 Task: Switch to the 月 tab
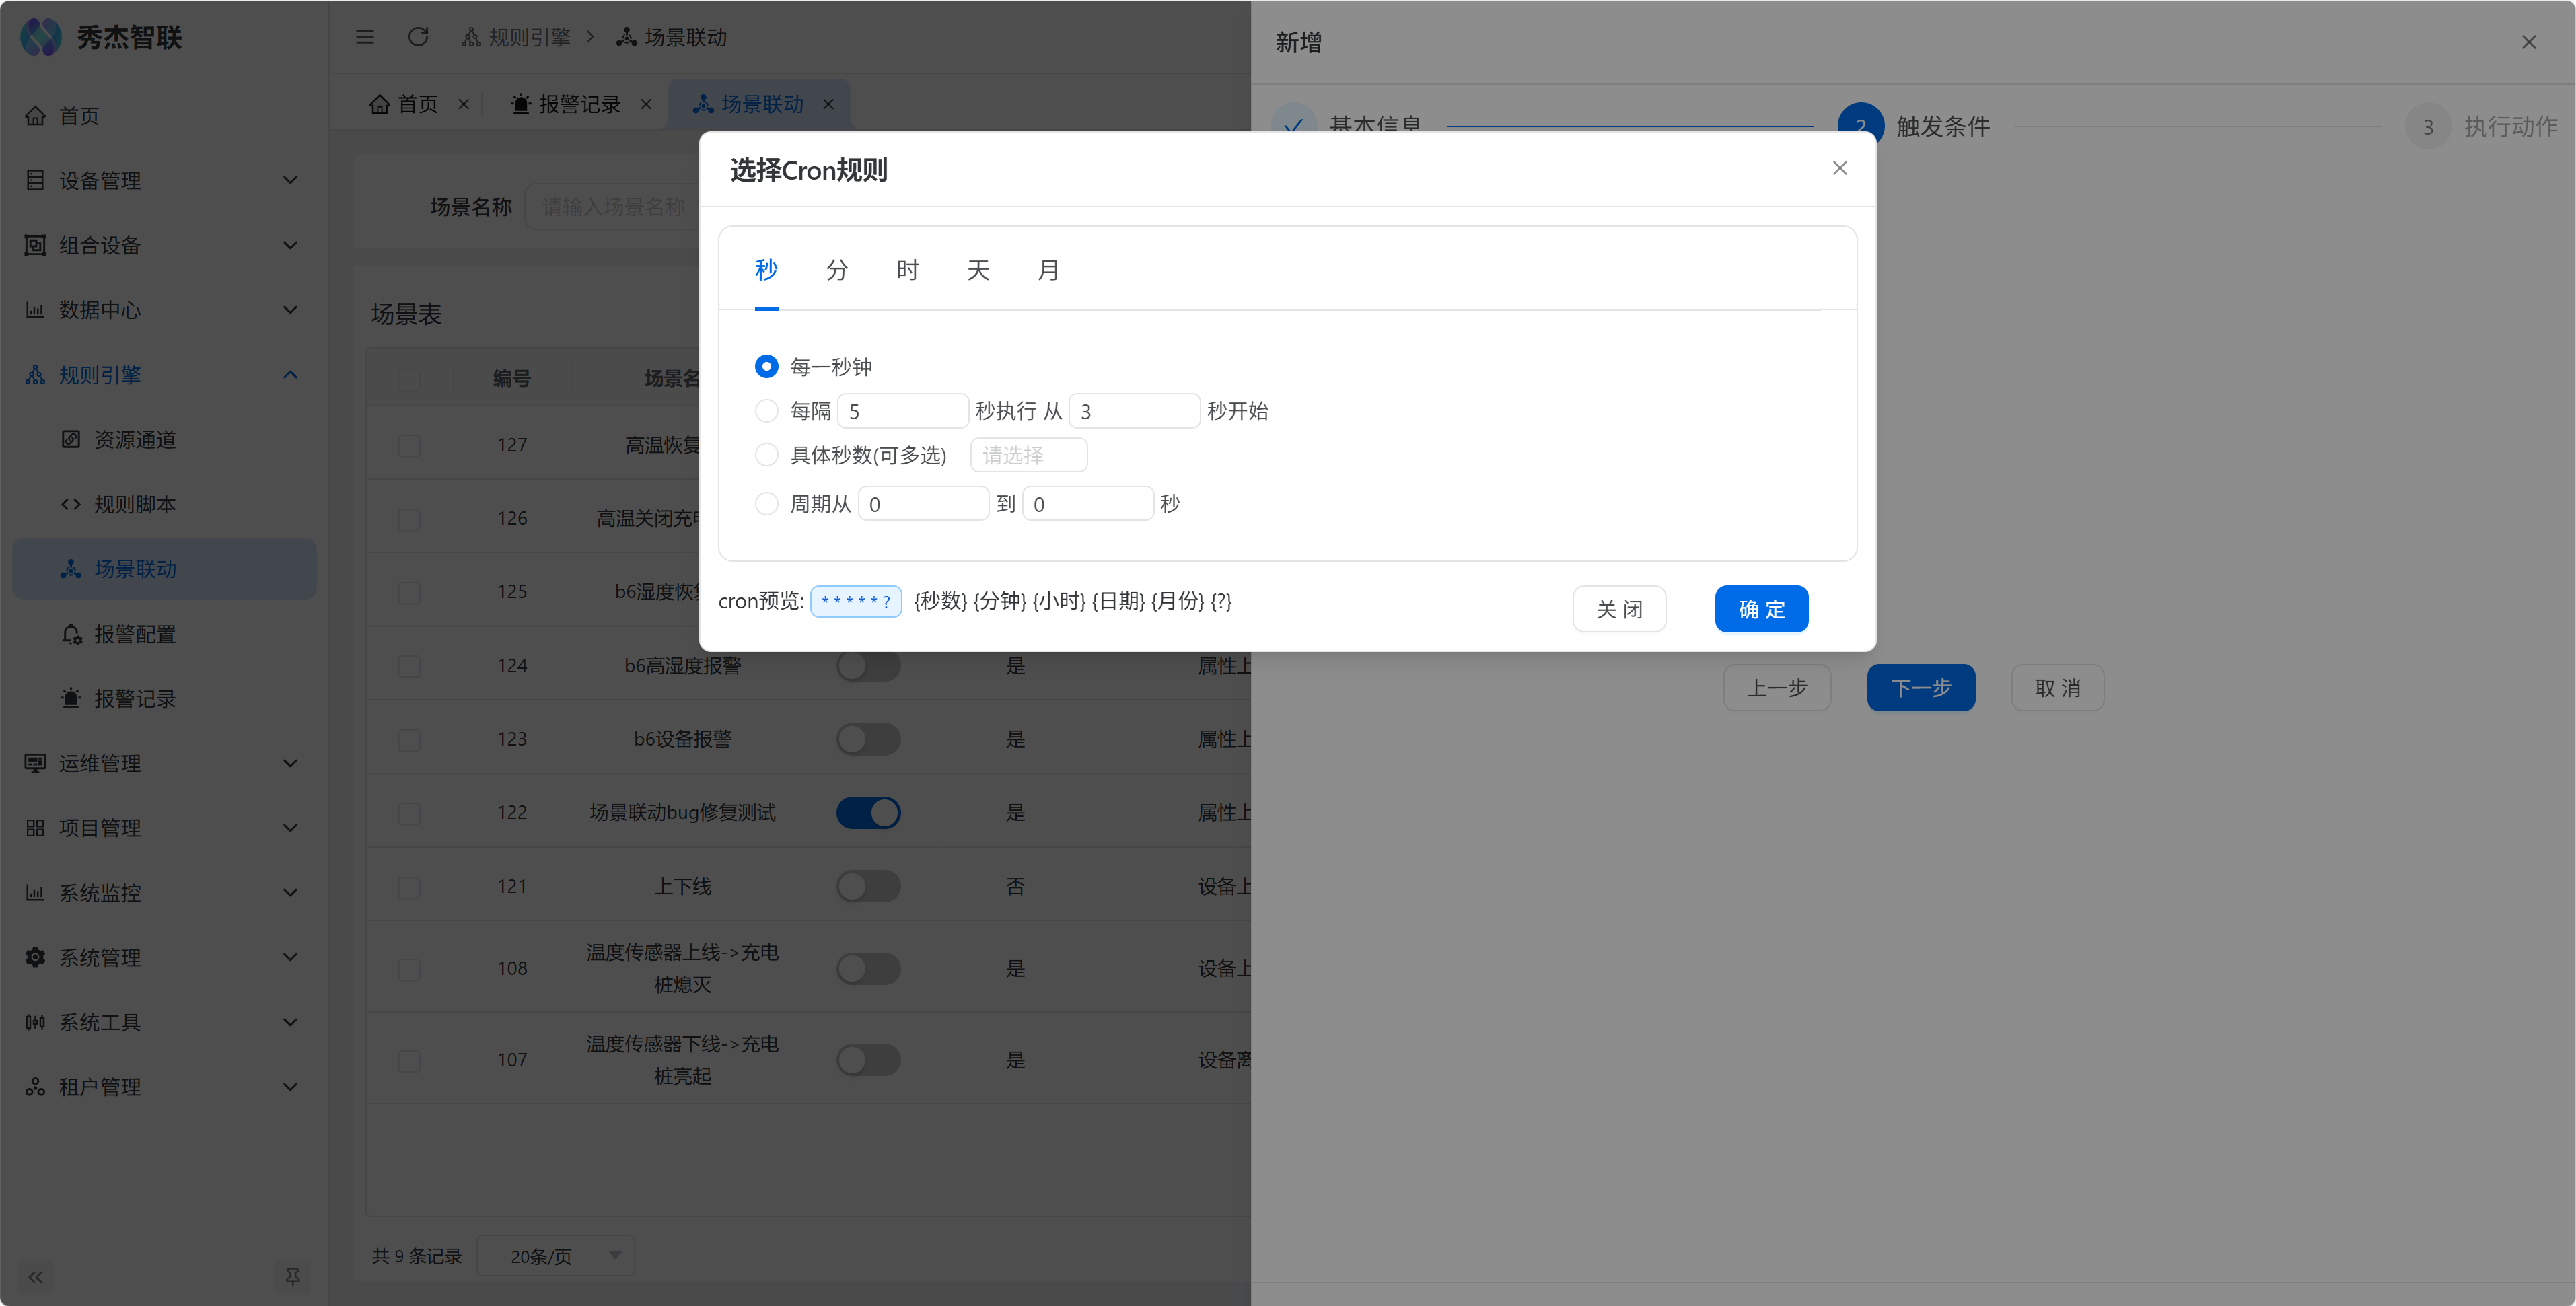coord(1047,270)
